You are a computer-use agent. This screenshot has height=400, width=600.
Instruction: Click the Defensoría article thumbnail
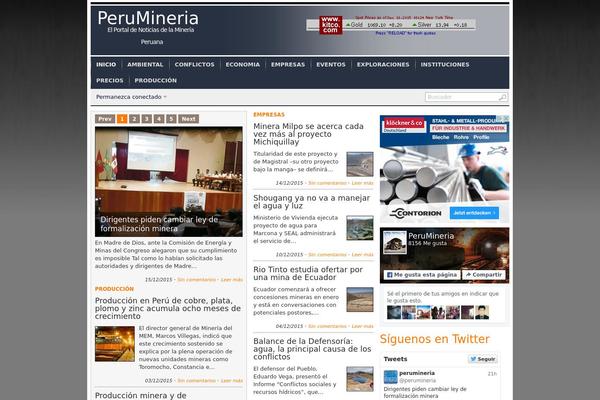coord(360,379)
